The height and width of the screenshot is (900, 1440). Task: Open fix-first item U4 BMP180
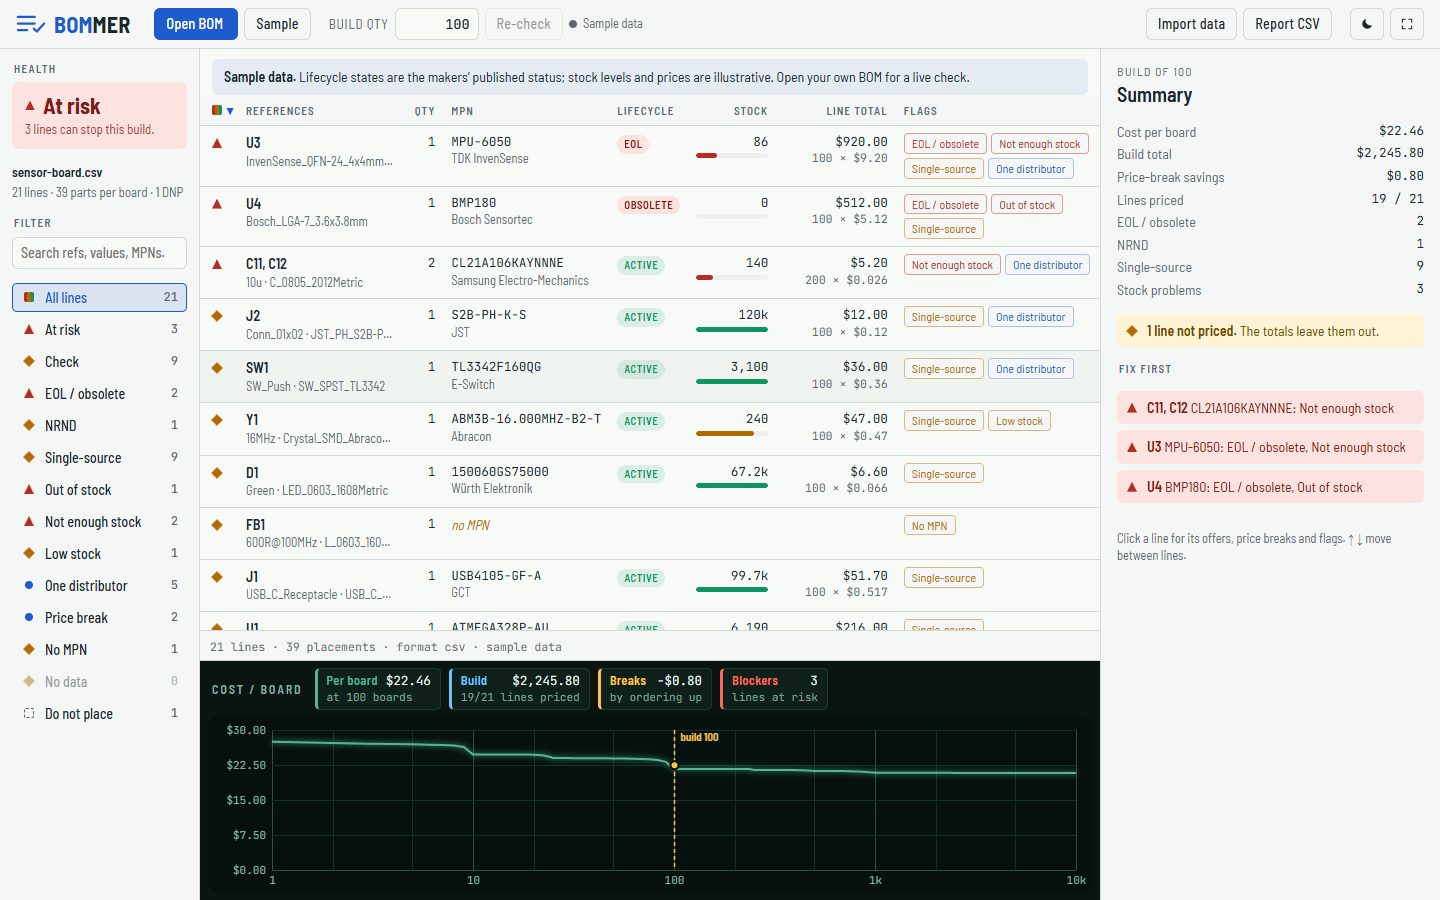coord(1270,487)
